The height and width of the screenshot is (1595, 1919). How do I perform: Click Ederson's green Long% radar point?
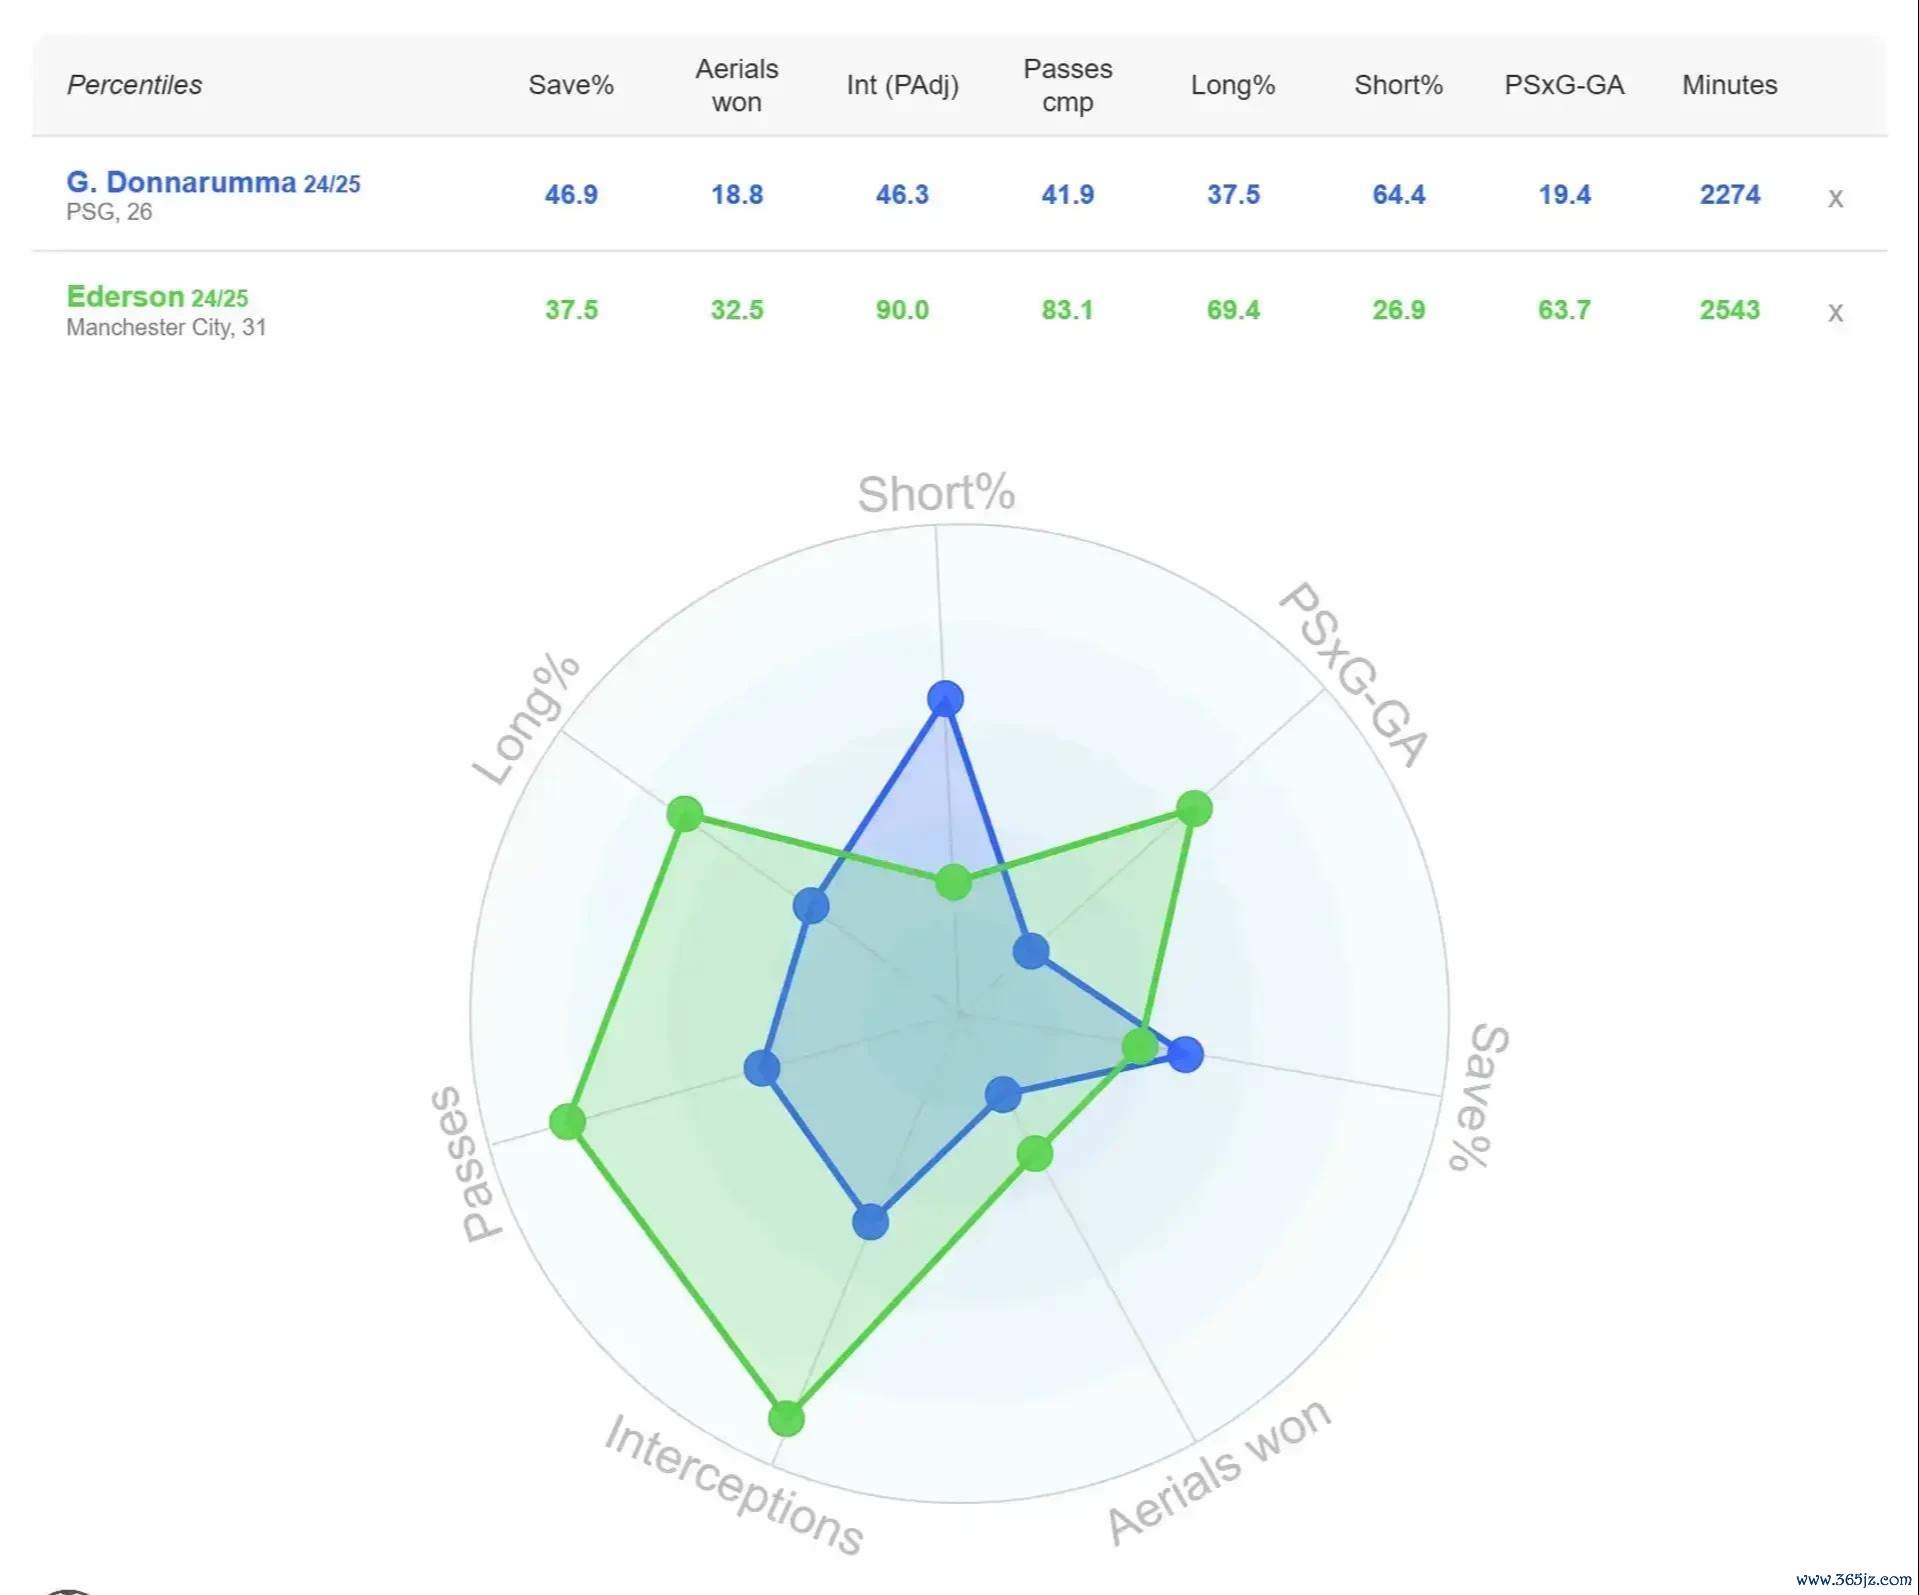[x=685, y=813]
